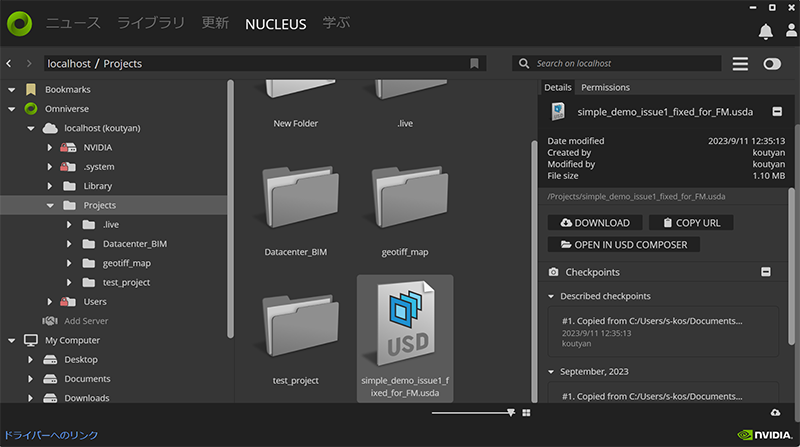The width and height of the screenshot is (800, 447).
Task: Collapse the September, 2023 checkpoint group
Action: pyautogui.click(x=551, y=372)
